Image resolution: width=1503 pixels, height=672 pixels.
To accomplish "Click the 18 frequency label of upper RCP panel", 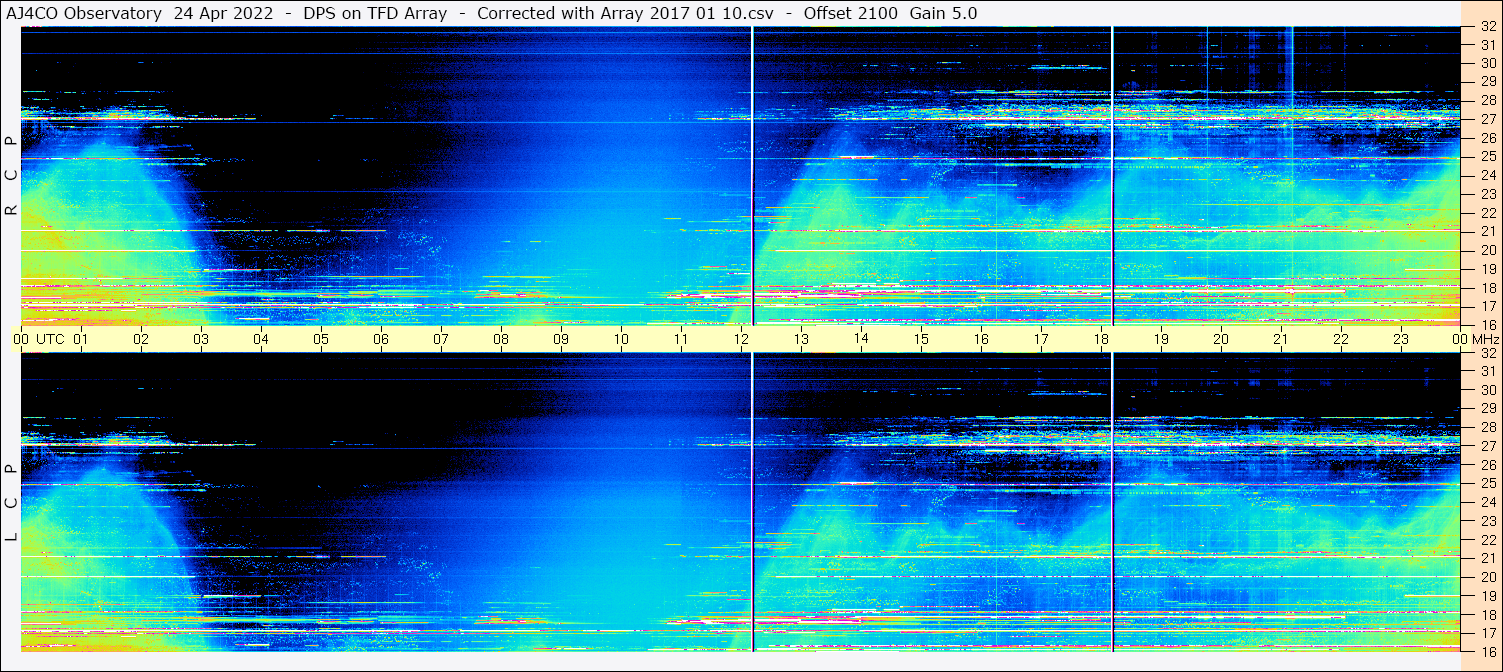I will [1488, 287].
